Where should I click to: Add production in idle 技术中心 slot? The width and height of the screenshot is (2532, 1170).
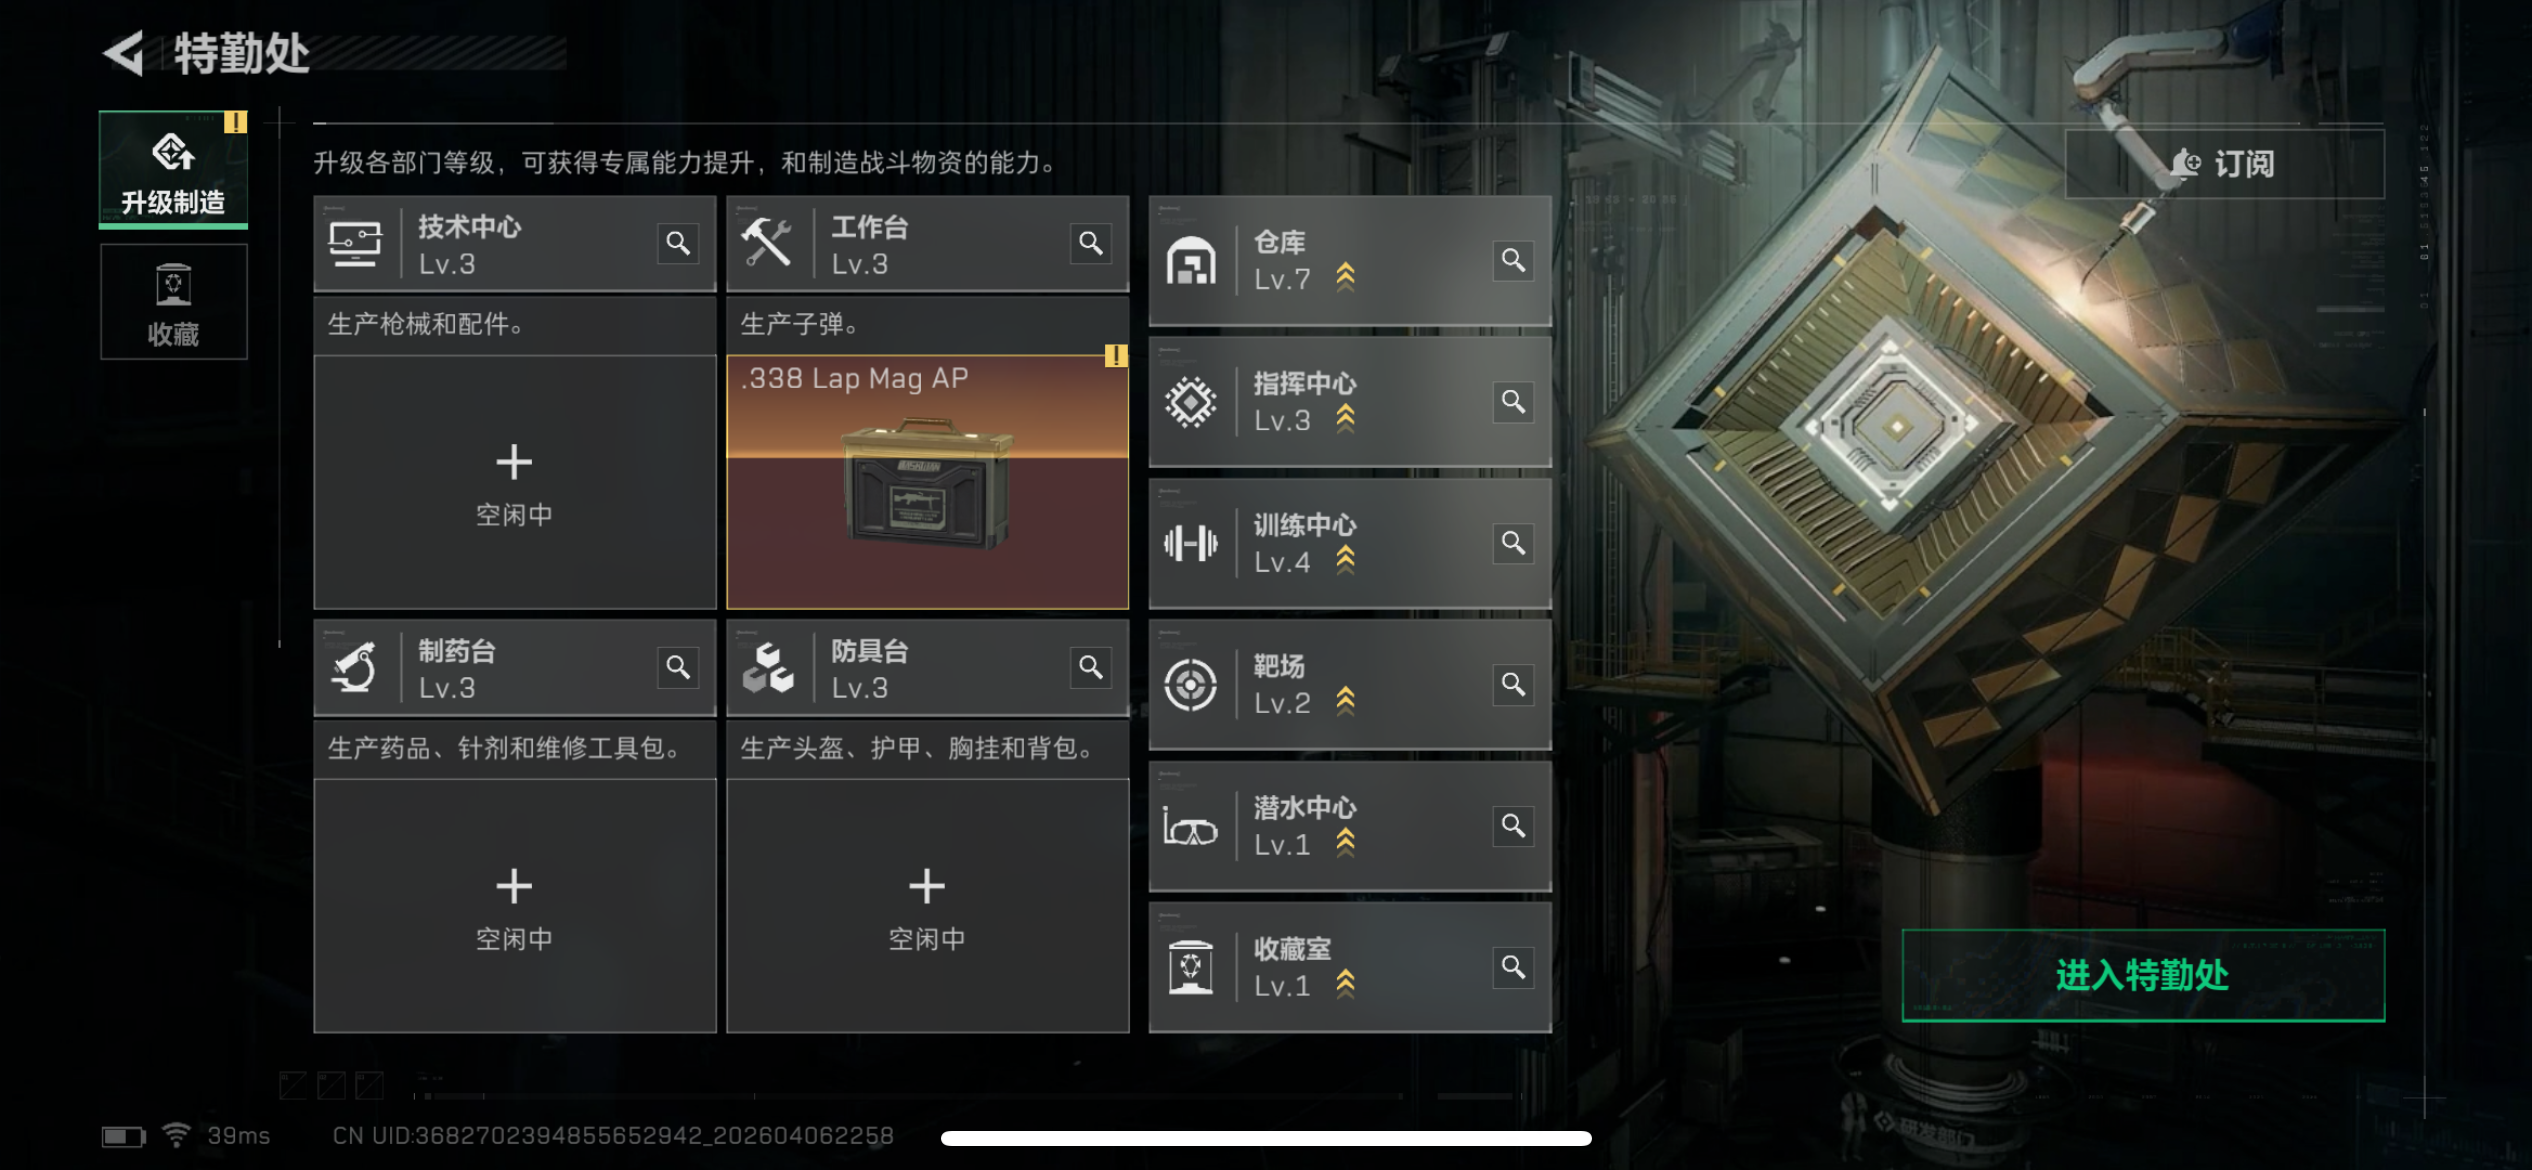pyautogui.click(x=515, y=482)
